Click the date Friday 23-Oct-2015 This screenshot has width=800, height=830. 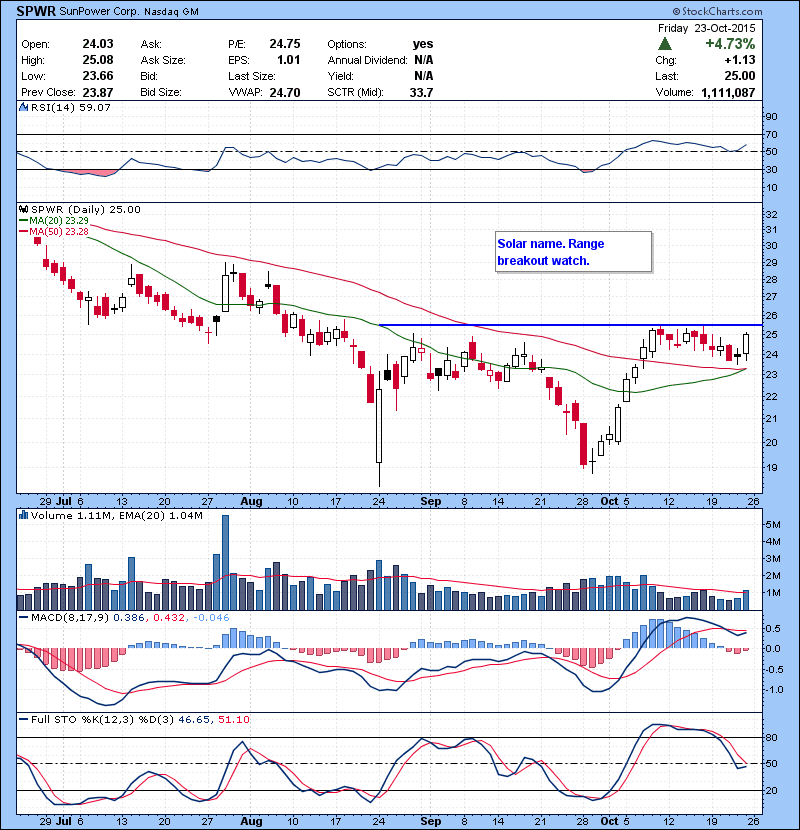(x=706, y=28)
